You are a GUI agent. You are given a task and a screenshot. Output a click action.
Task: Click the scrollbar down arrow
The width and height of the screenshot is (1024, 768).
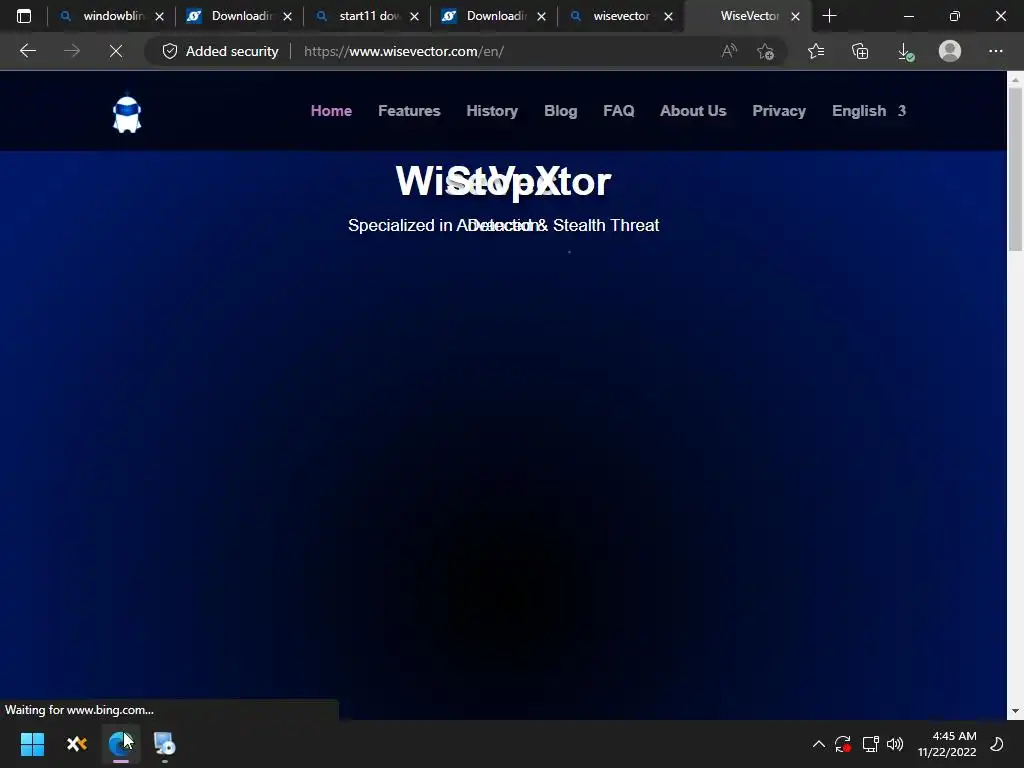1015,711
